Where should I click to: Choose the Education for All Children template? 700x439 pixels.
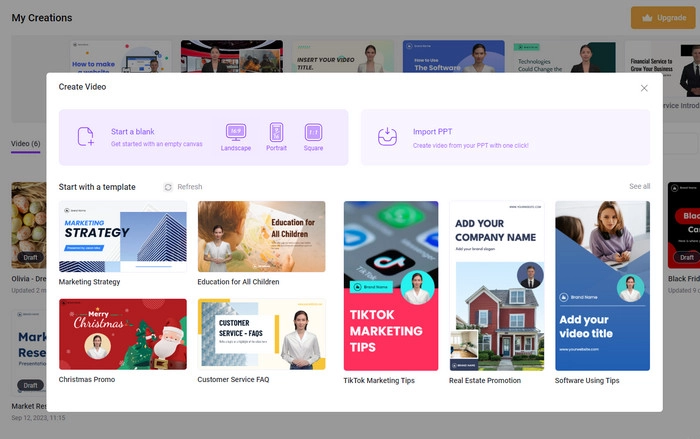[261, 237]
